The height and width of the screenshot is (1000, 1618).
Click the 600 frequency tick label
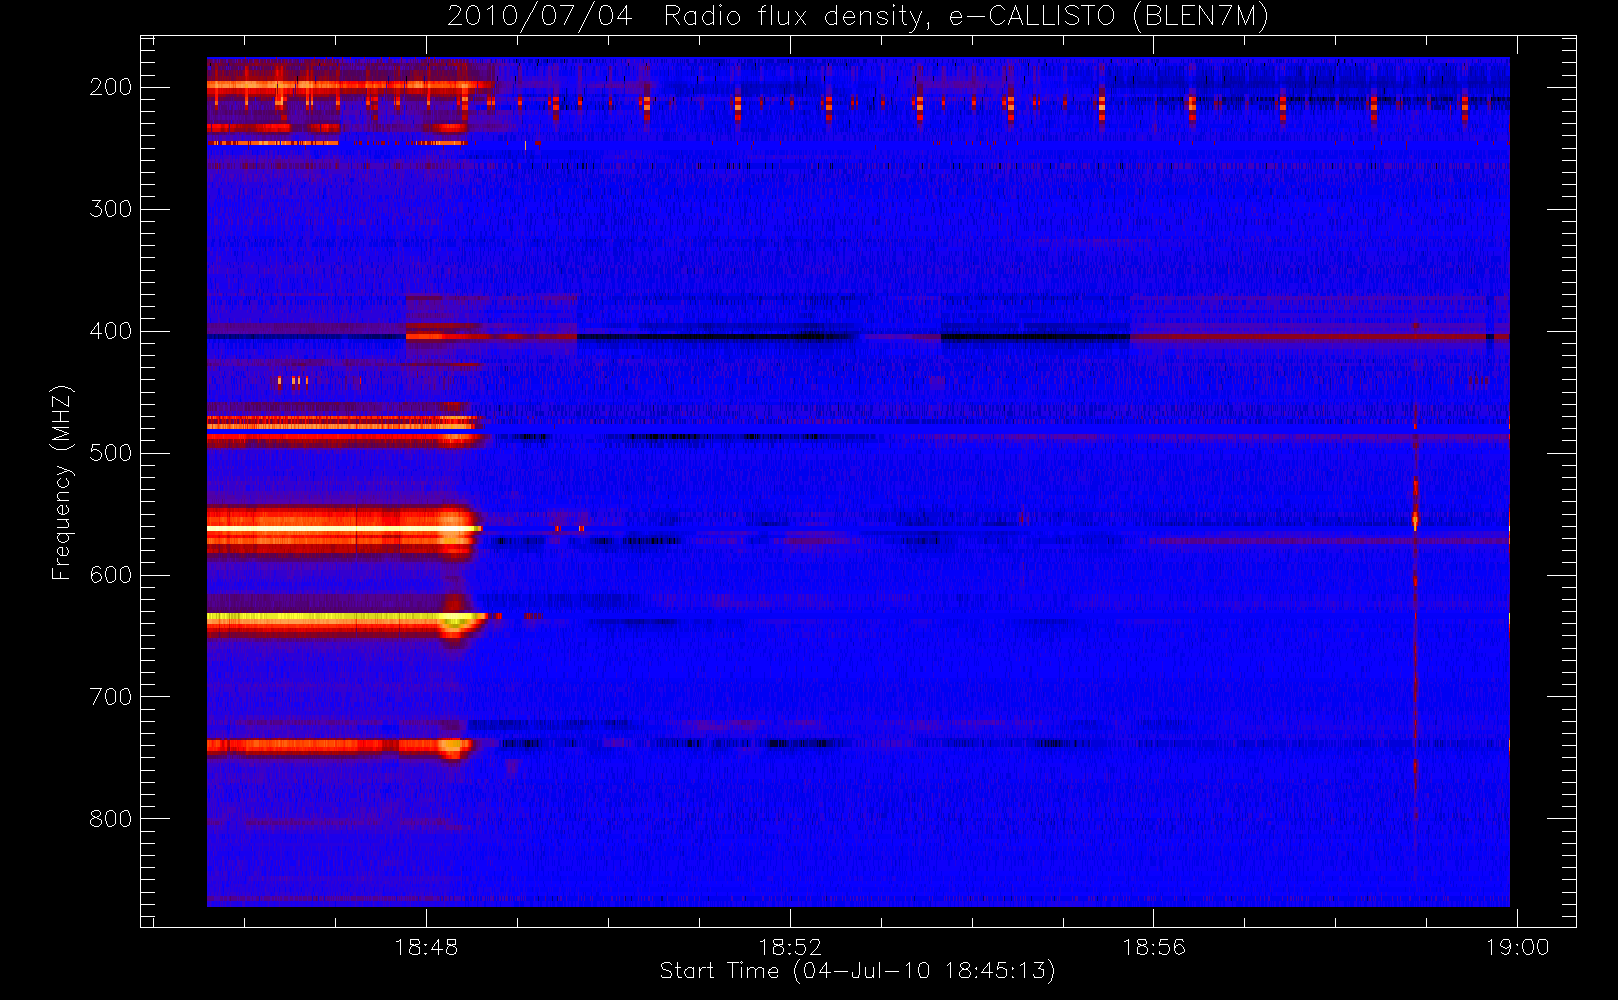tap(110, 575)
